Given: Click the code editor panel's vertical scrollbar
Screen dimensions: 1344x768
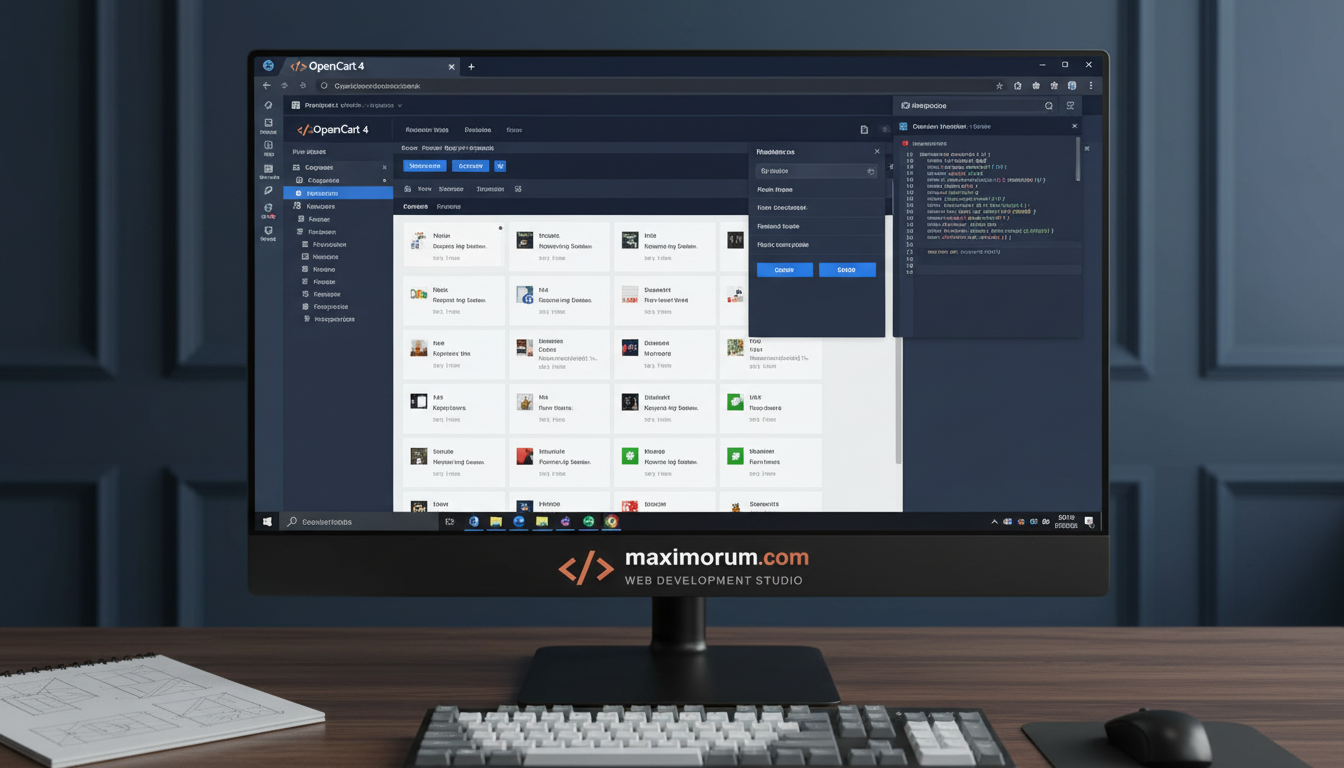Looking at the screenshot, I should [1078, 160].
